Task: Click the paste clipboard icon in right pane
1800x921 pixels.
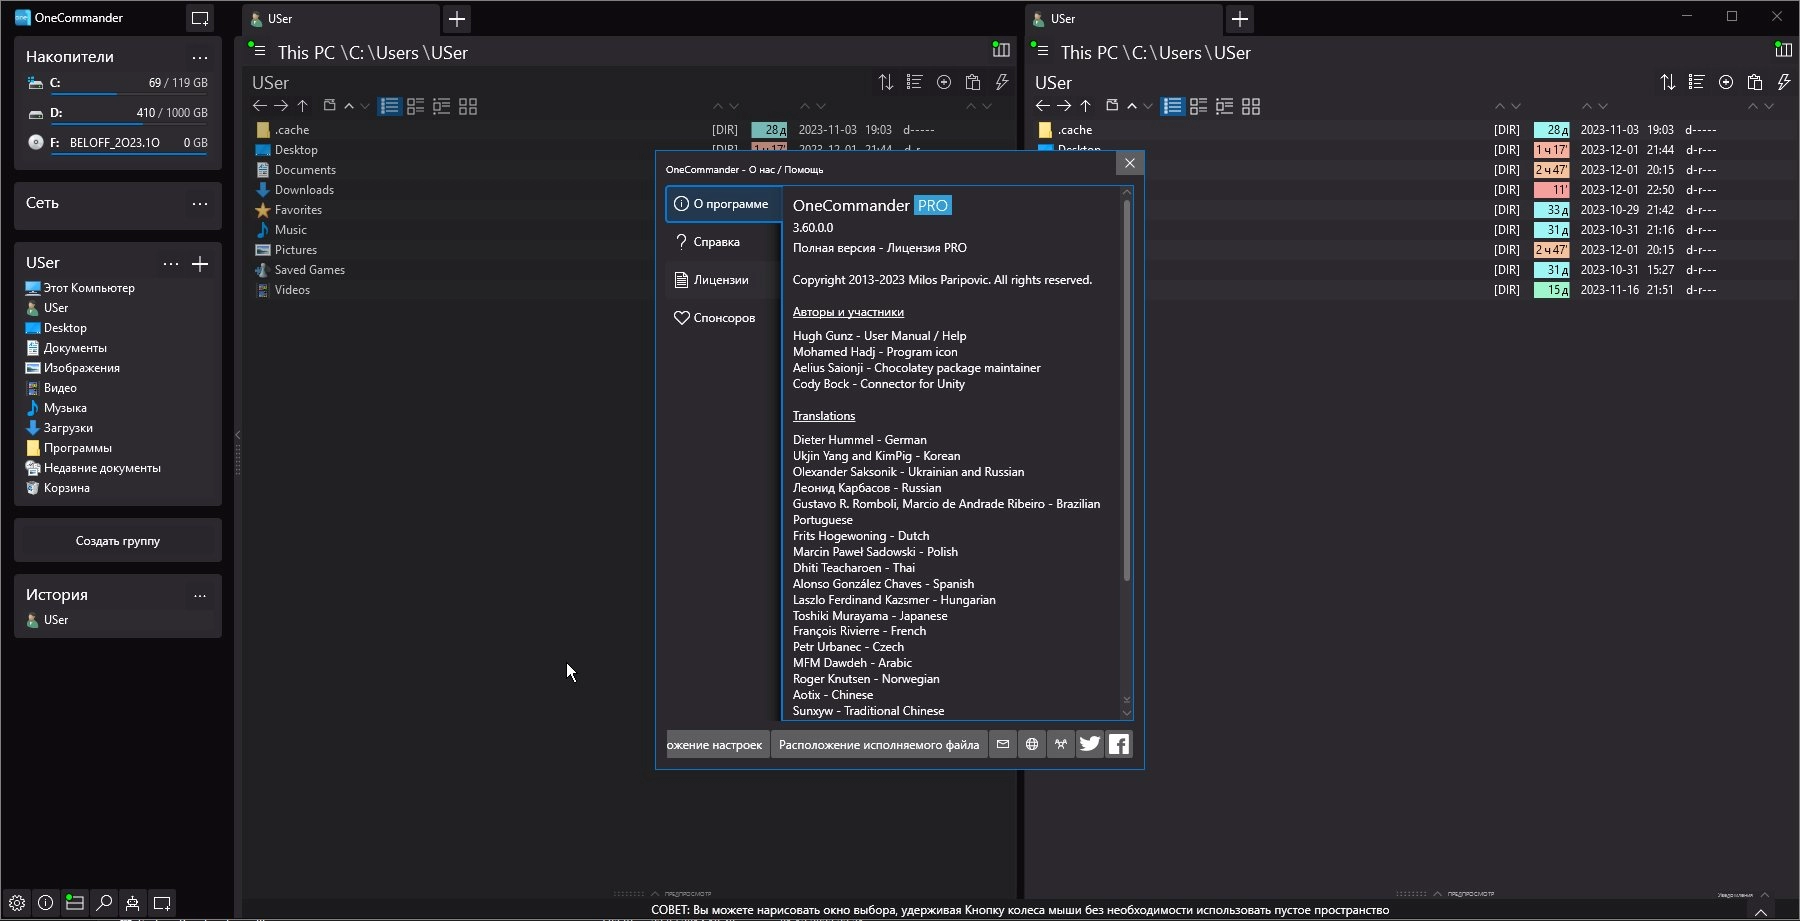Action: coord(1754,82)
